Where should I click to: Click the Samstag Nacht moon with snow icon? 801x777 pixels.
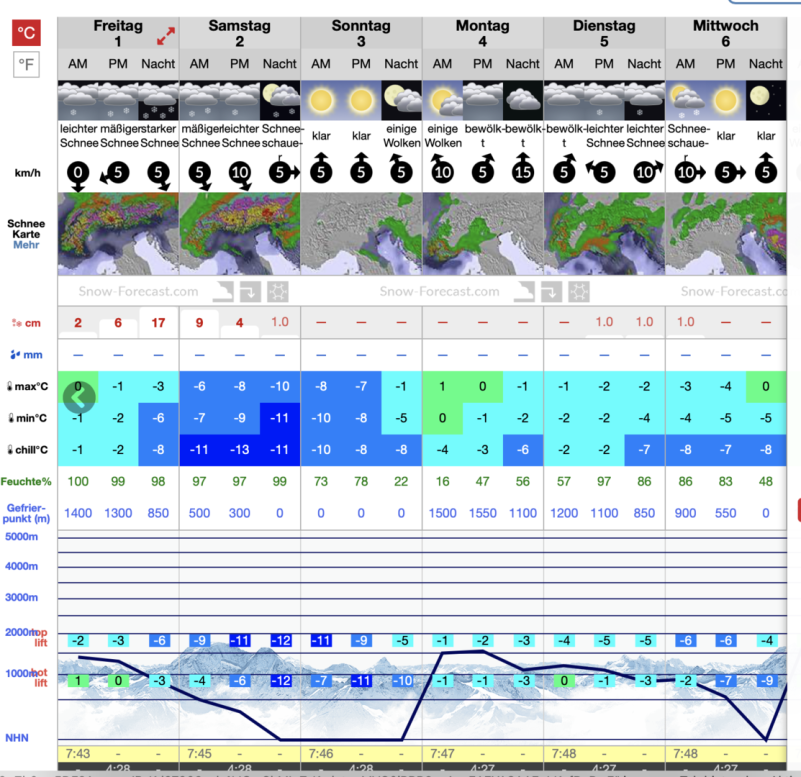pyautogui.click(x=280, y=101)
